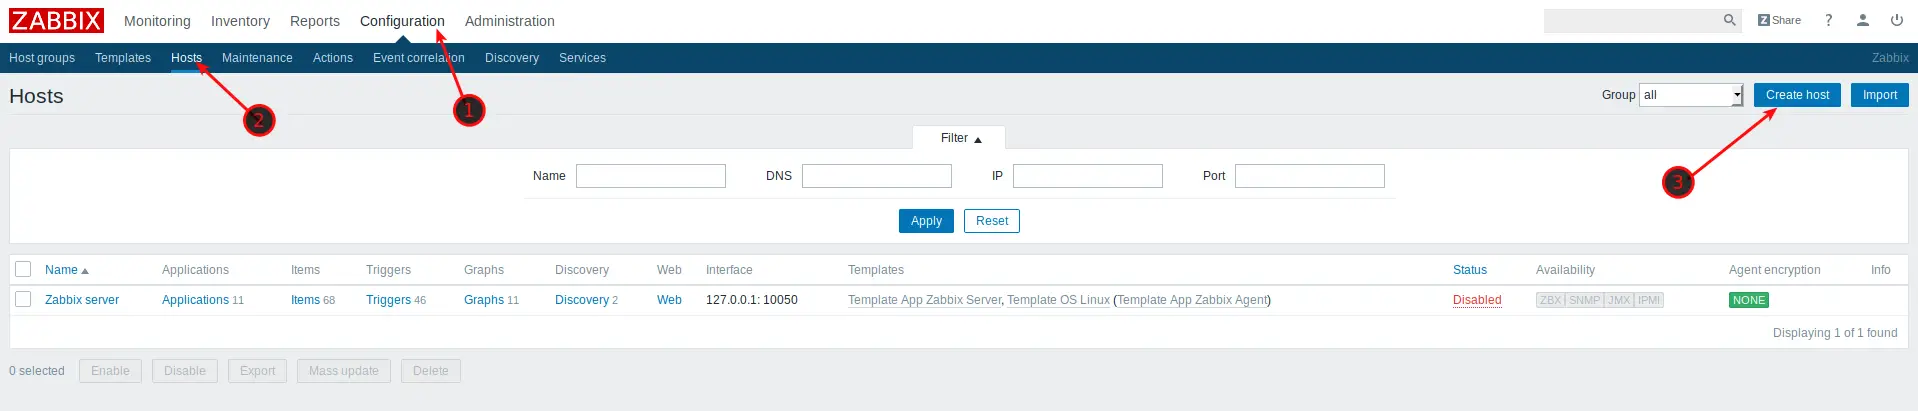This screenshot has width=1918, height=411.
Task: Tick the Zabbix server row checkbox
Action: [x=23, y=299]
